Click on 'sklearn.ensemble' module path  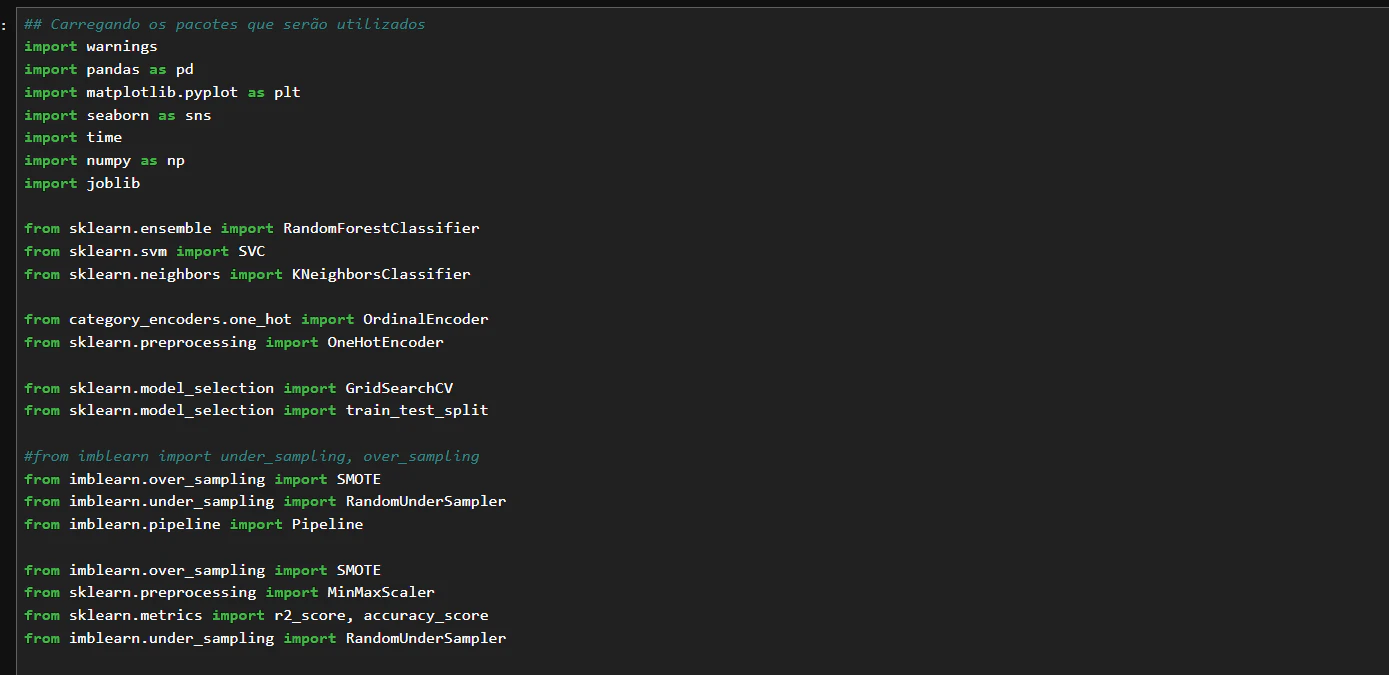point(140,229)
